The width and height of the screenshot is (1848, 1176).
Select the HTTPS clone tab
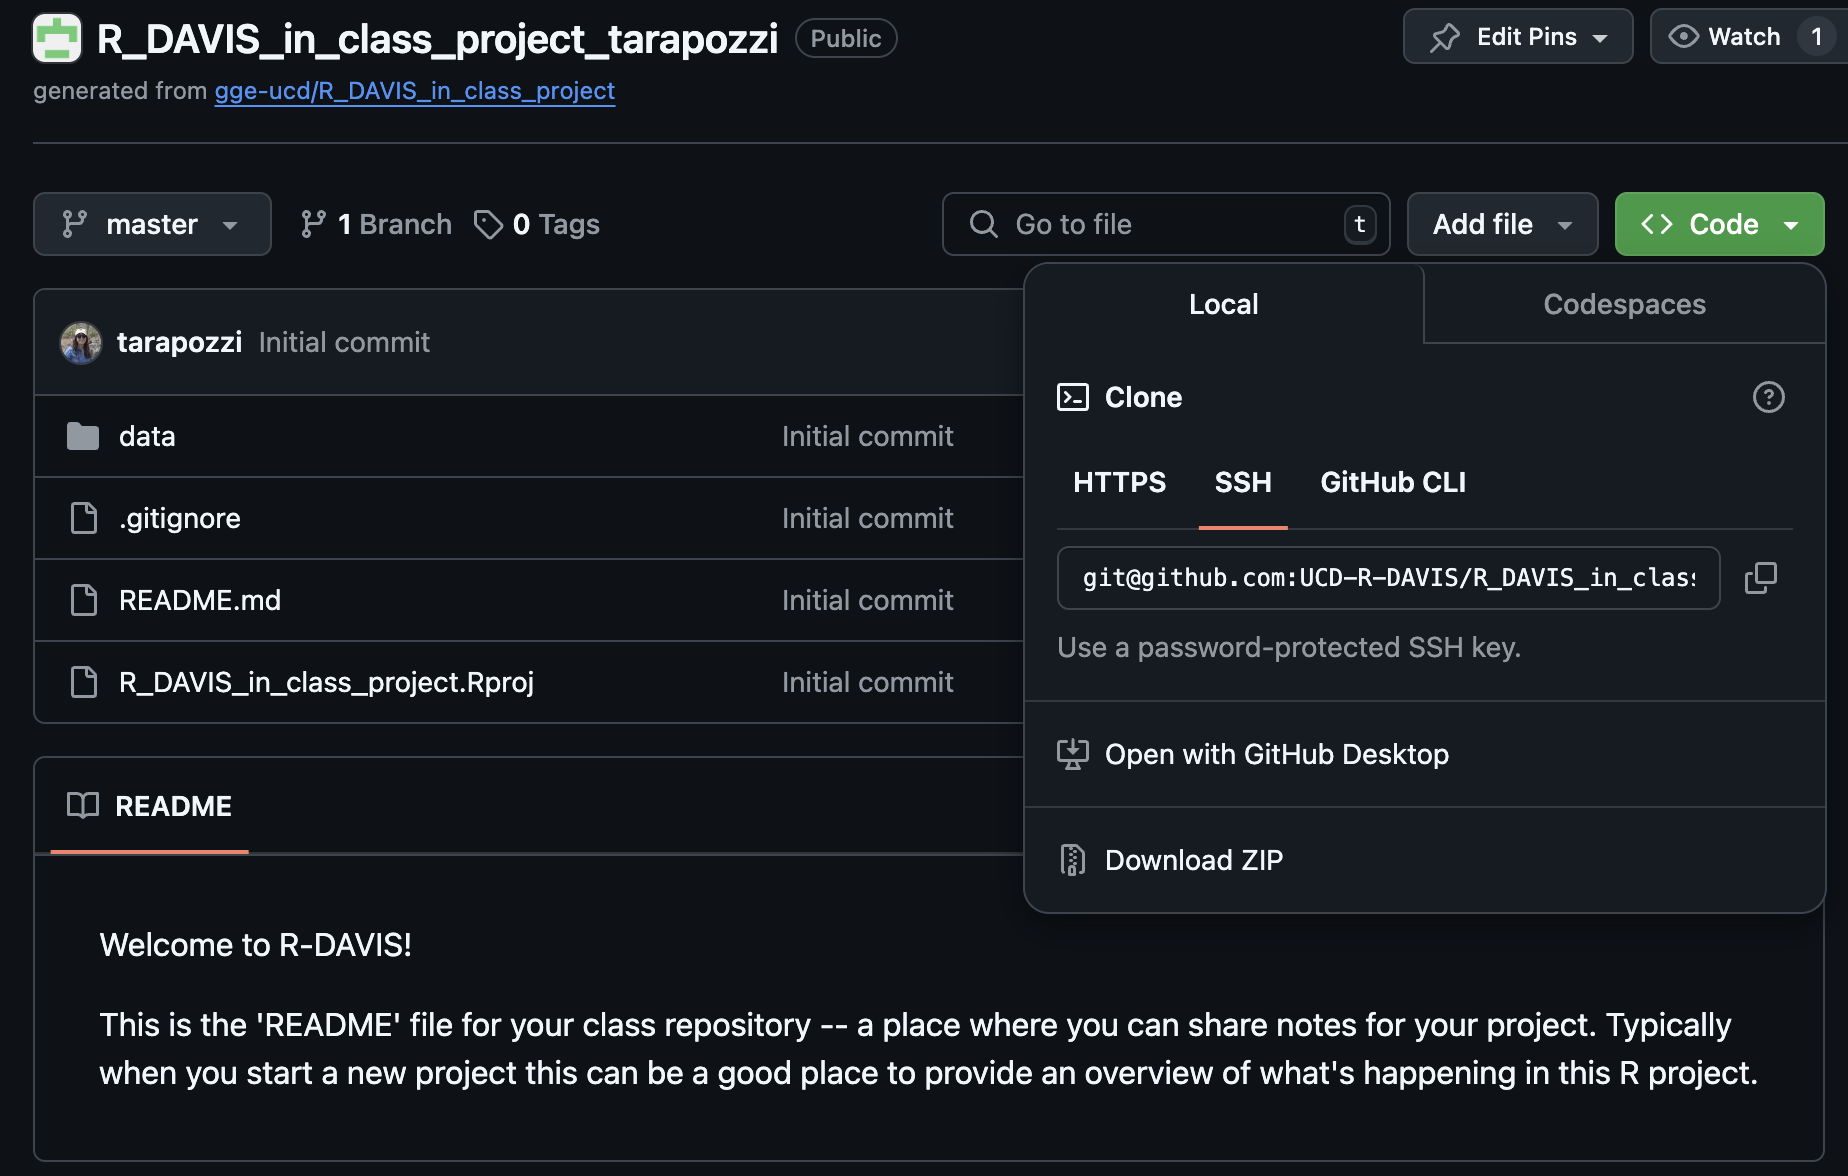[x=1119, y=482]
